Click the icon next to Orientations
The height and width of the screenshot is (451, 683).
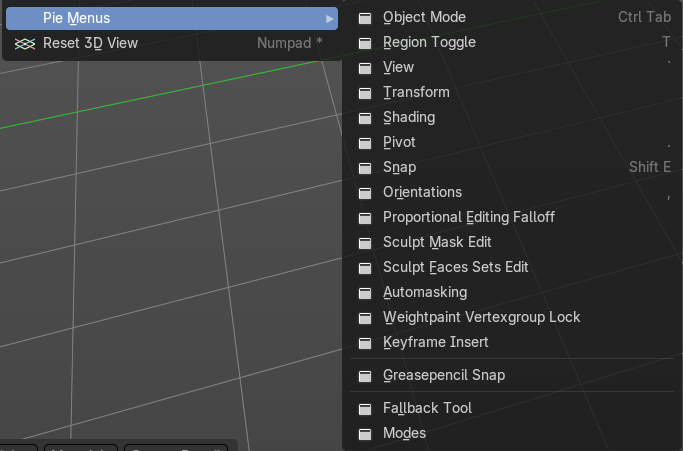(365, 193)
